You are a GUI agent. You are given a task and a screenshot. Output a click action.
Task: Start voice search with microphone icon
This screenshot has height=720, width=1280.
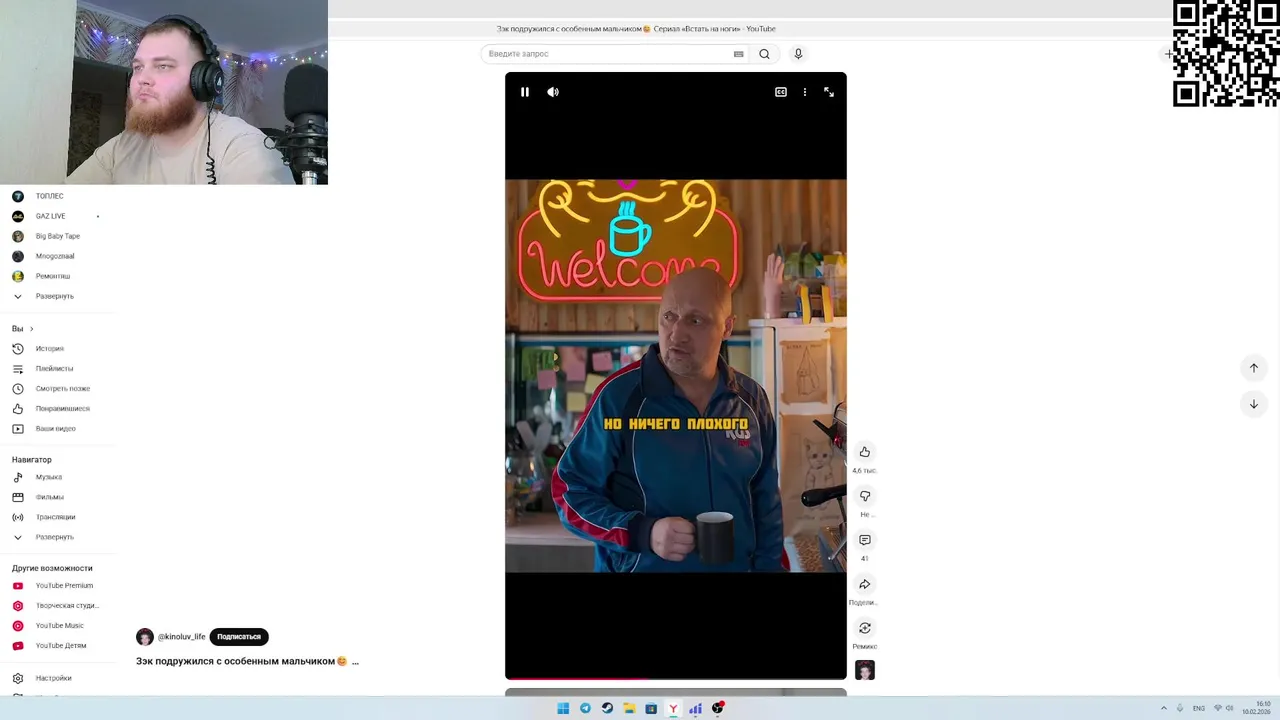coord(798,54)
